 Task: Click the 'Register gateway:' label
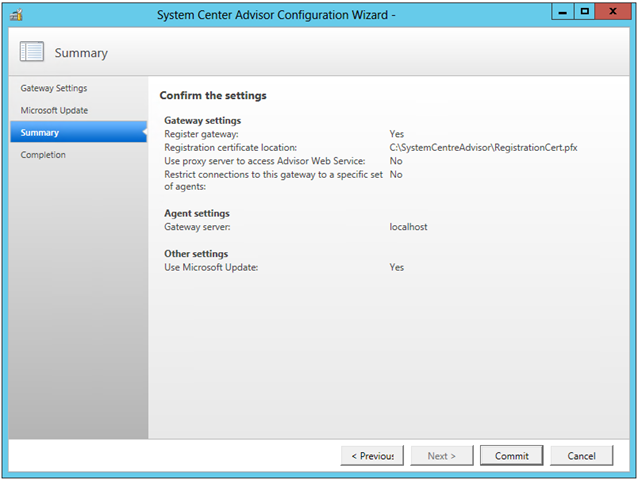coord(201,134)
